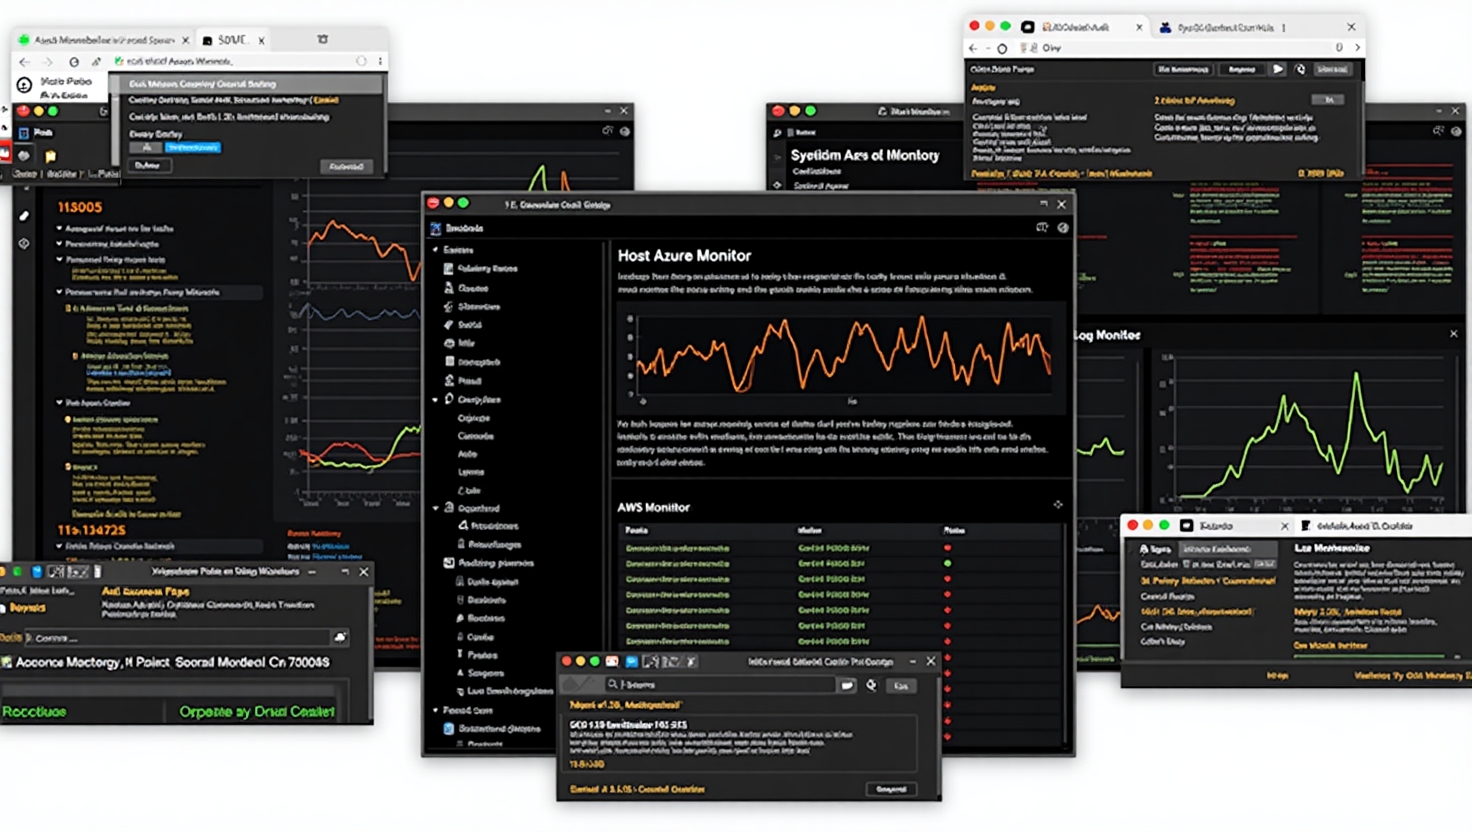Click the first red status dot in AWS Monitor table

click(x=947, y=548)
